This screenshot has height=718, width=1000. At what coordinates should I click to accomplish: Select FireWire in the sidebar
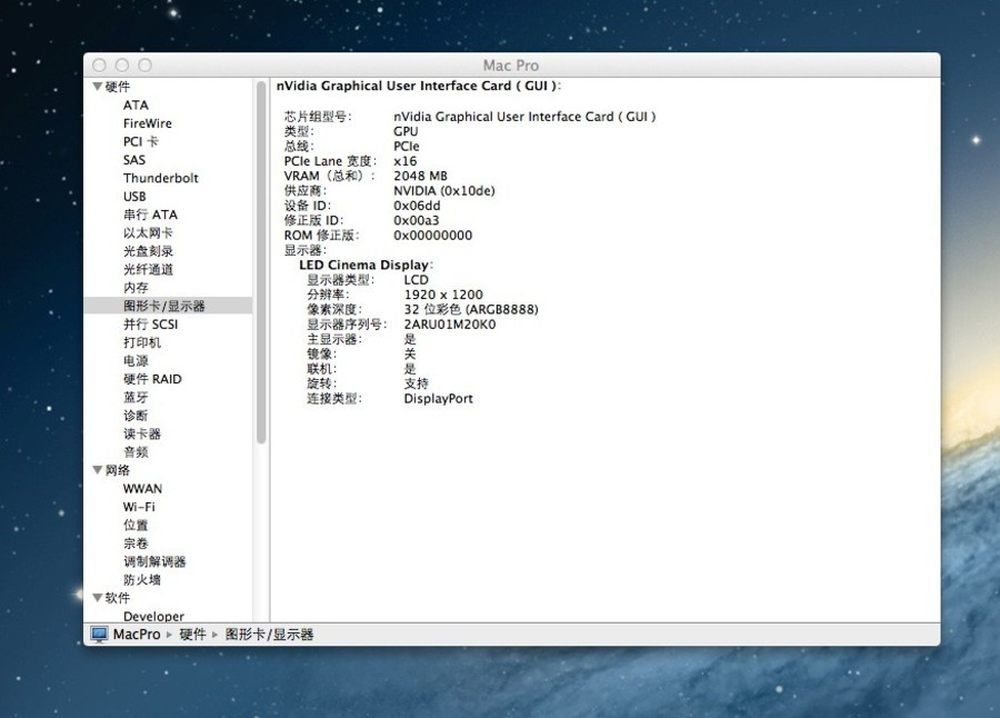[x=147, y=123]
